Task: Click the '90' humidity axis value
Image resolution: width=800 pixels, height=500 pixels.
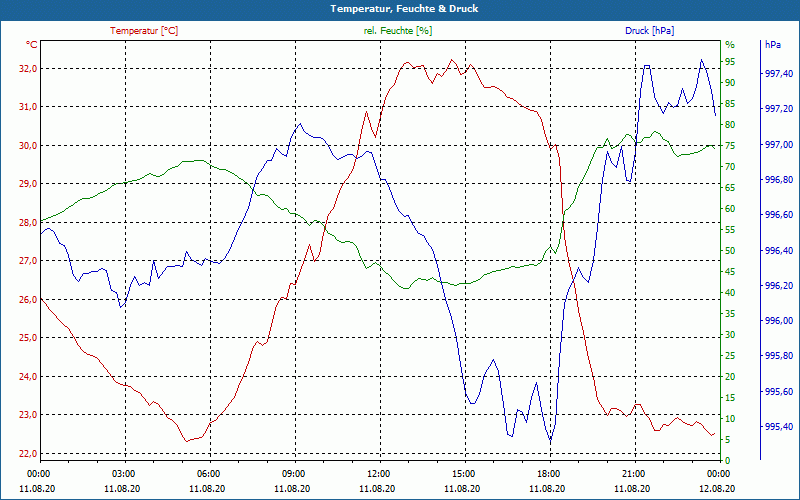Action: click(730, 83)
